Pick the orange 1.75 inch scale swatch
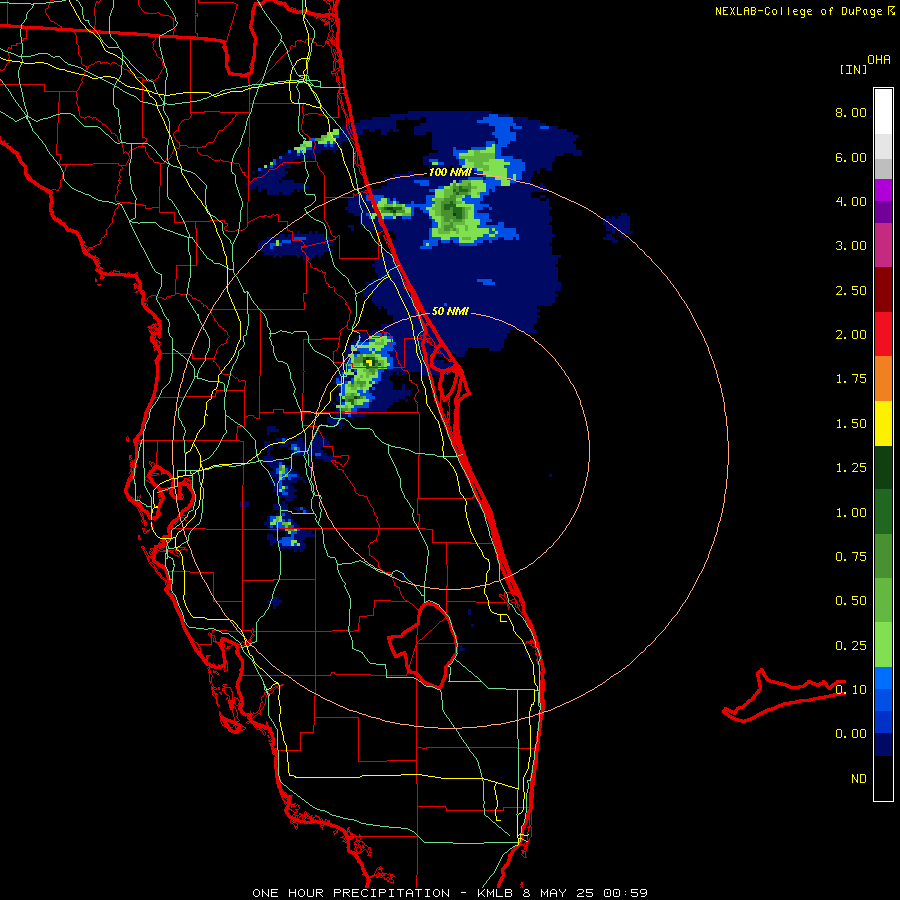 point(883,379)
